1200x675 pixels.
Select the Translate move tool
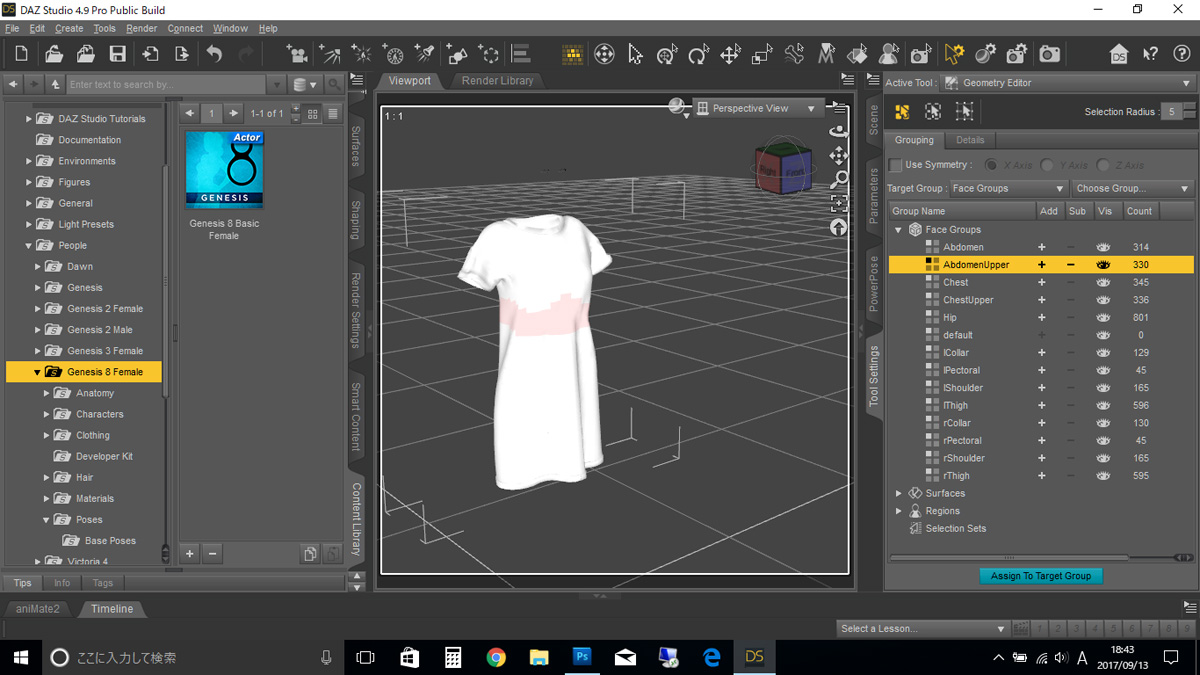tap(730, 54)
